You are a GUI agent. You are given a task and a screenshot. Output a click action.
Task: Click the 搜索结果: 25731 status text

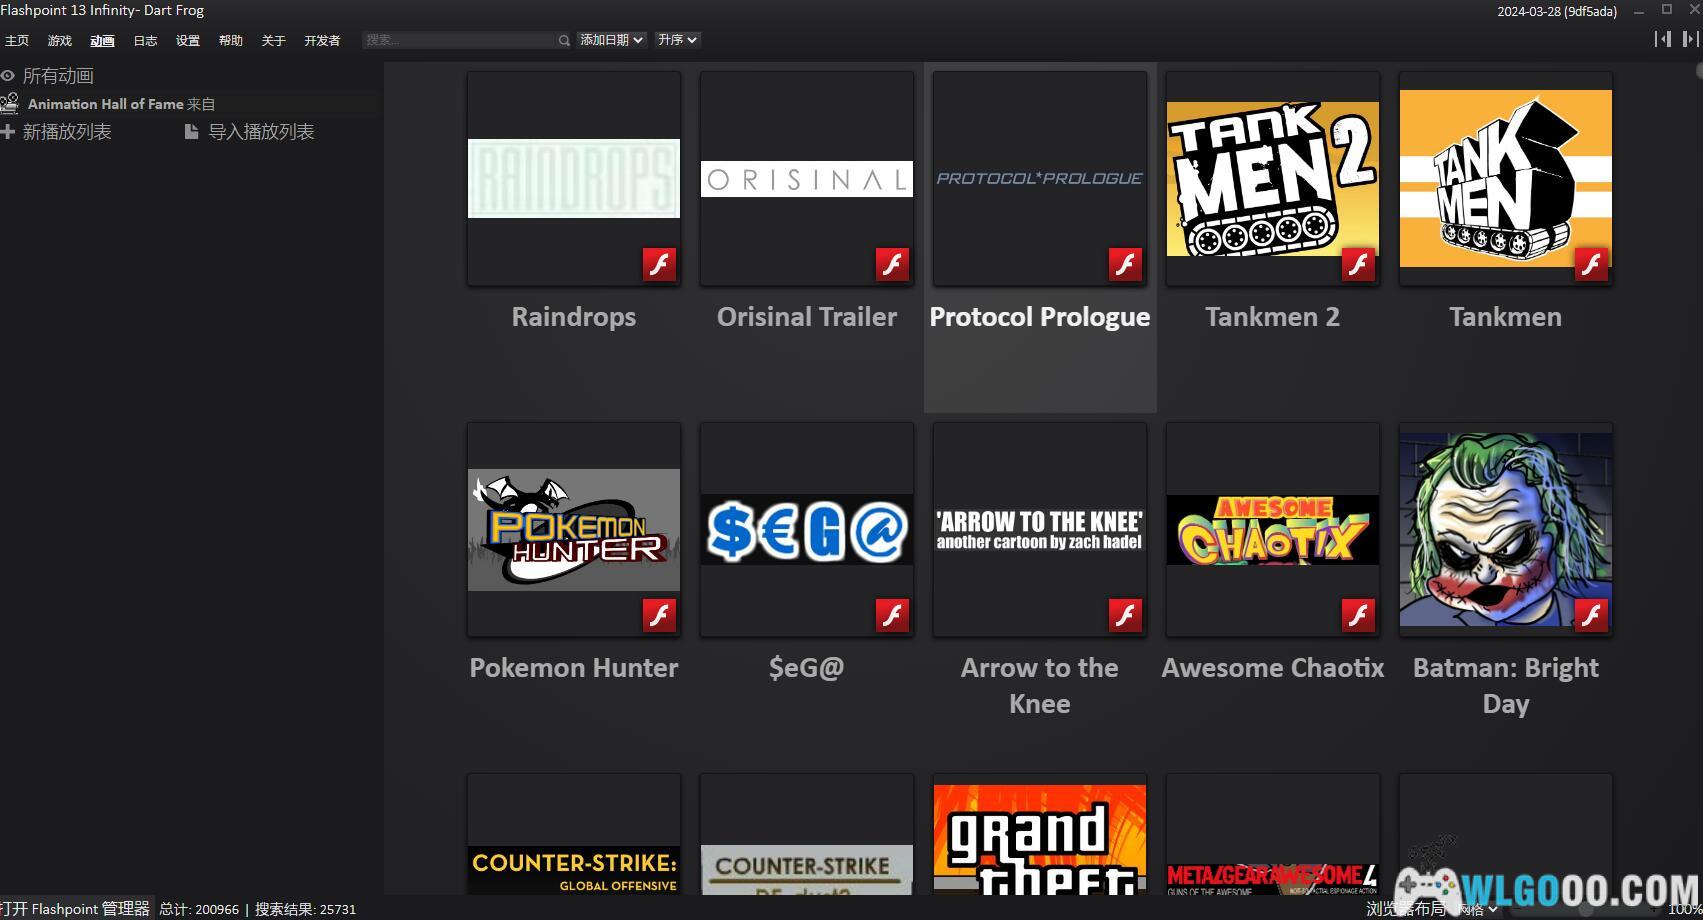pyautogui.click(x=306, y=909)
